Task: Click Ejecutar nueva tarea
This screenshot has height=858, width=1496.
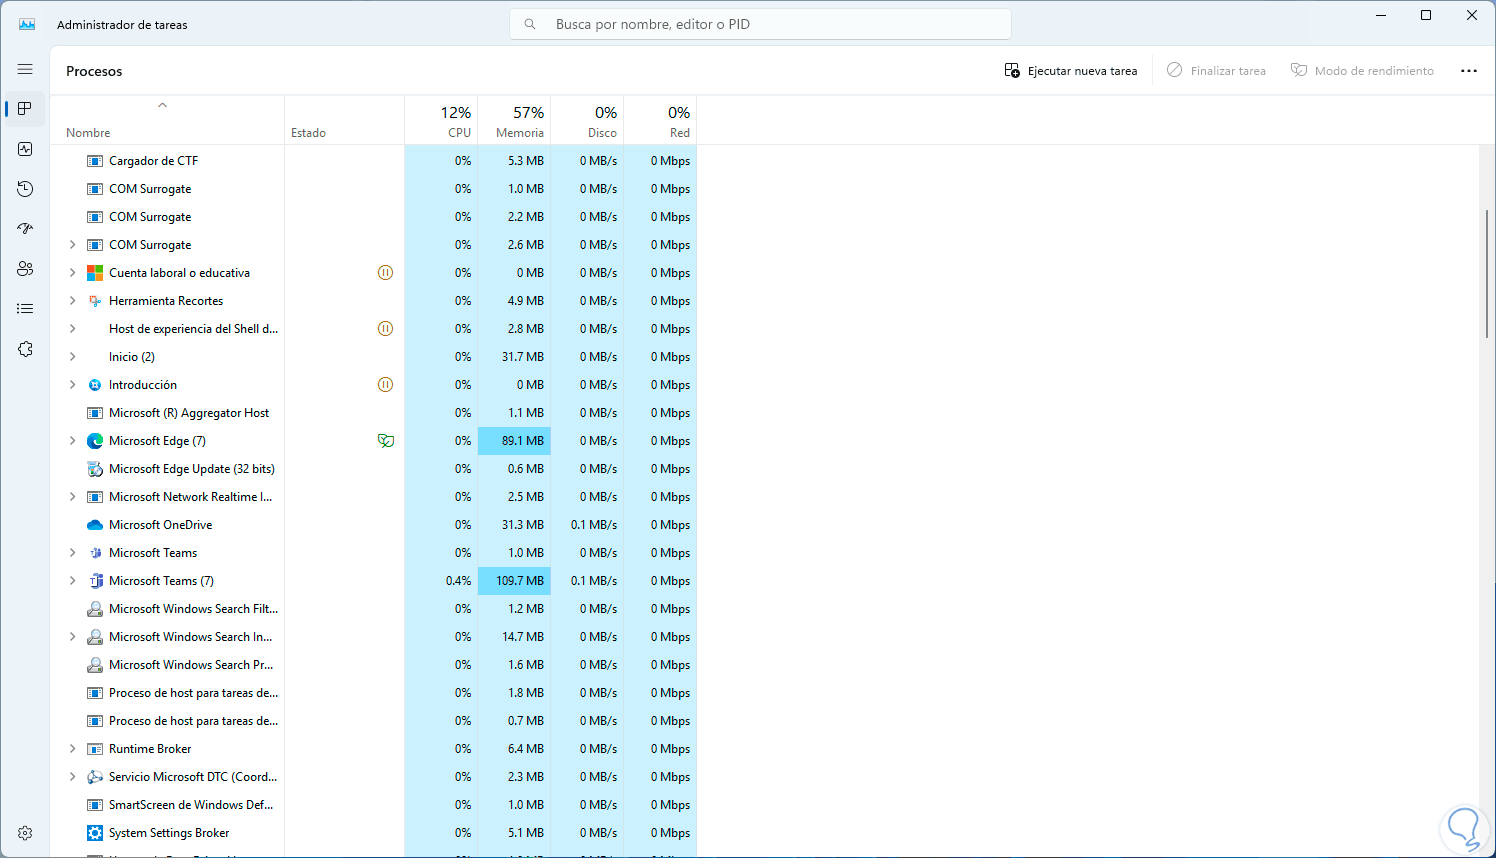Action: pyautogui.click(x=1071, y=71)
